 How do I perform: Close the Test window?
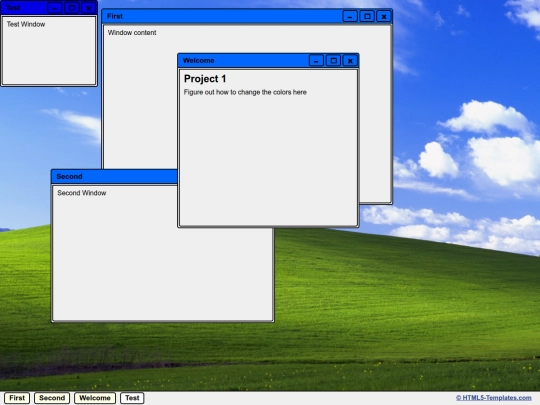click(89, 8)
